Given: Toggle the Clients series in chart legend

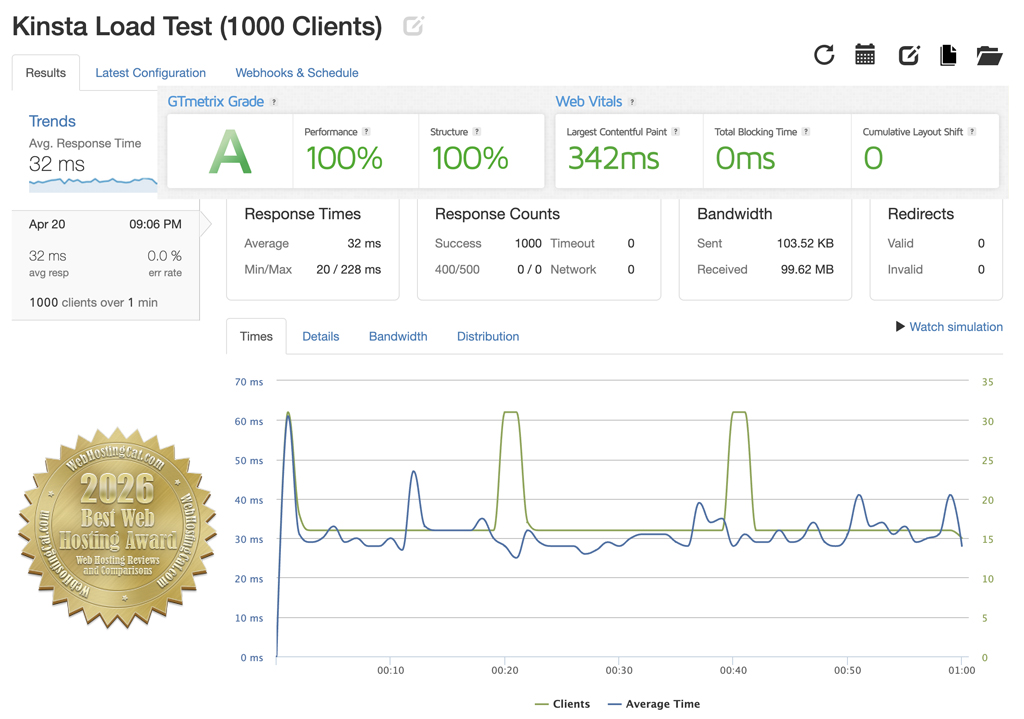Looking at the screenshot, I should point(562,703).
